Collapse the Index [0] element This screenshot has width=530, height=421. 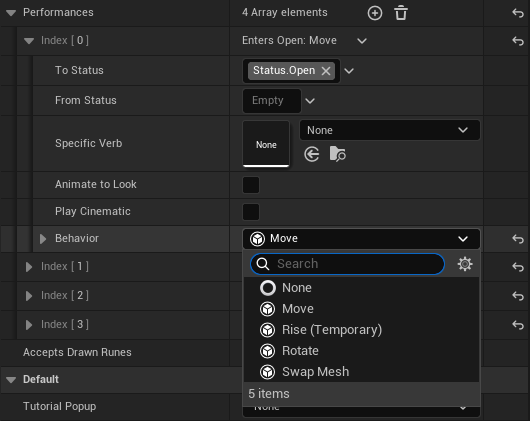coord(29,41)
